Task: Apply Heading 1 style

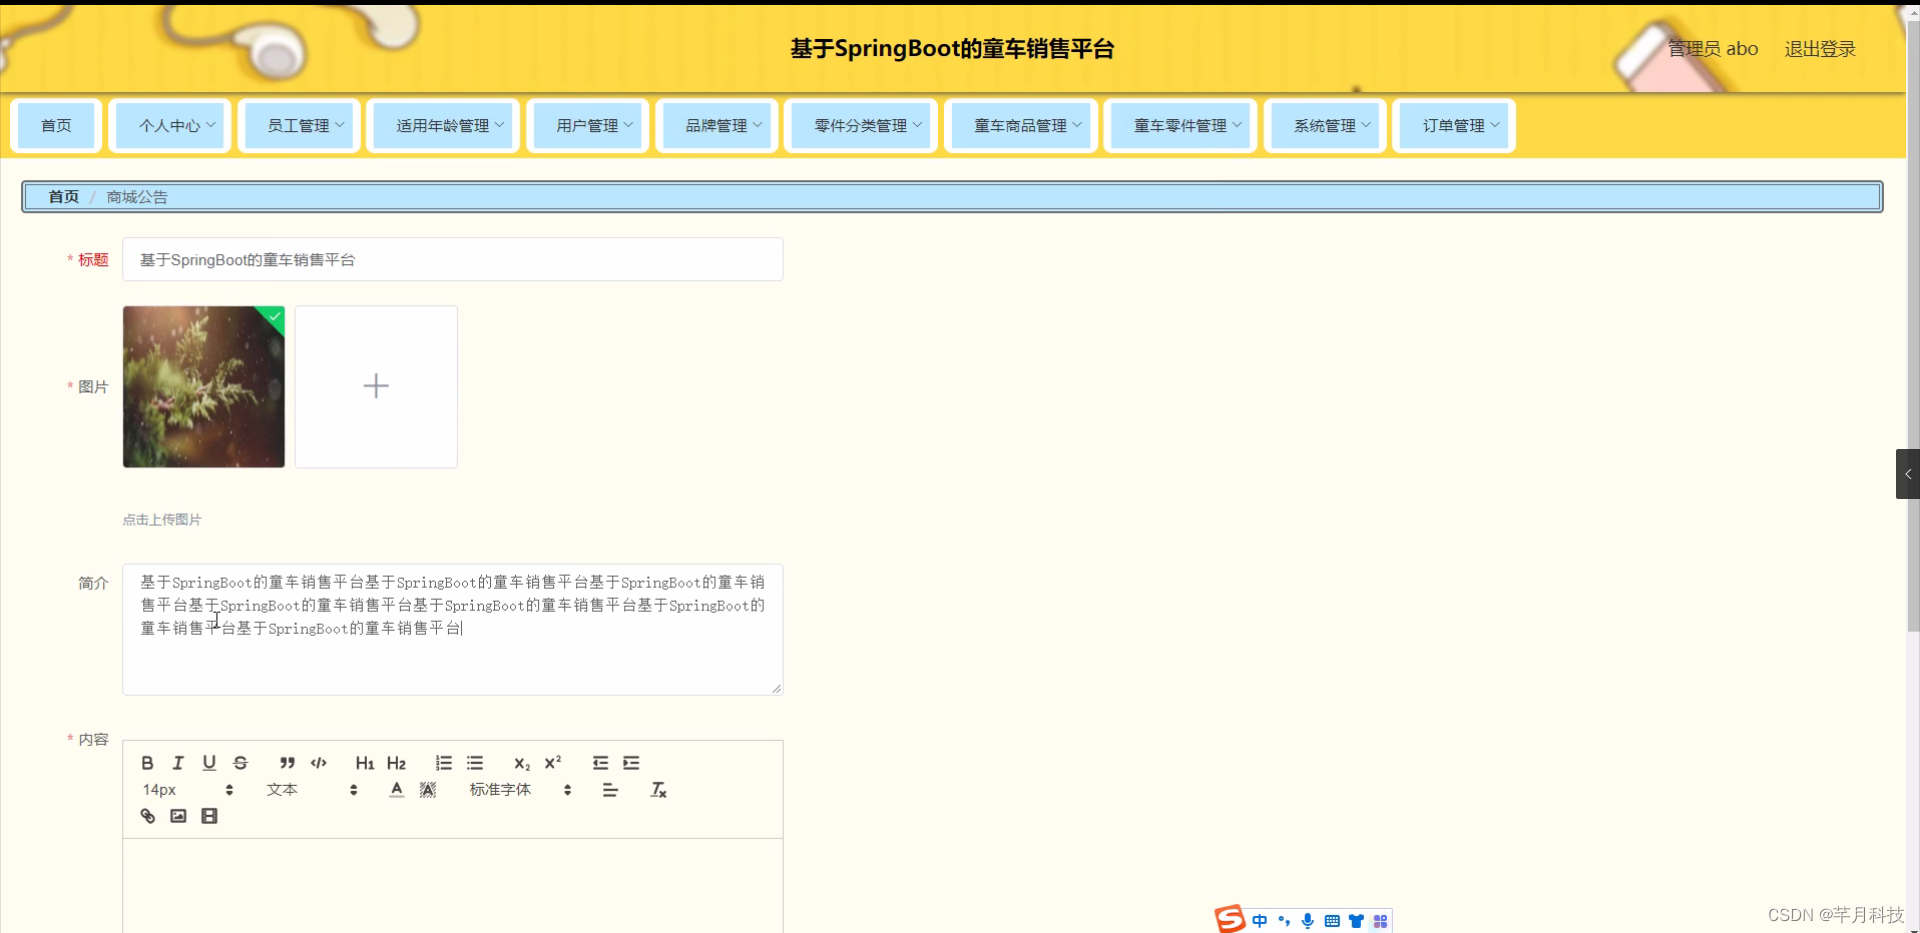Action: (x=365, y=763)
